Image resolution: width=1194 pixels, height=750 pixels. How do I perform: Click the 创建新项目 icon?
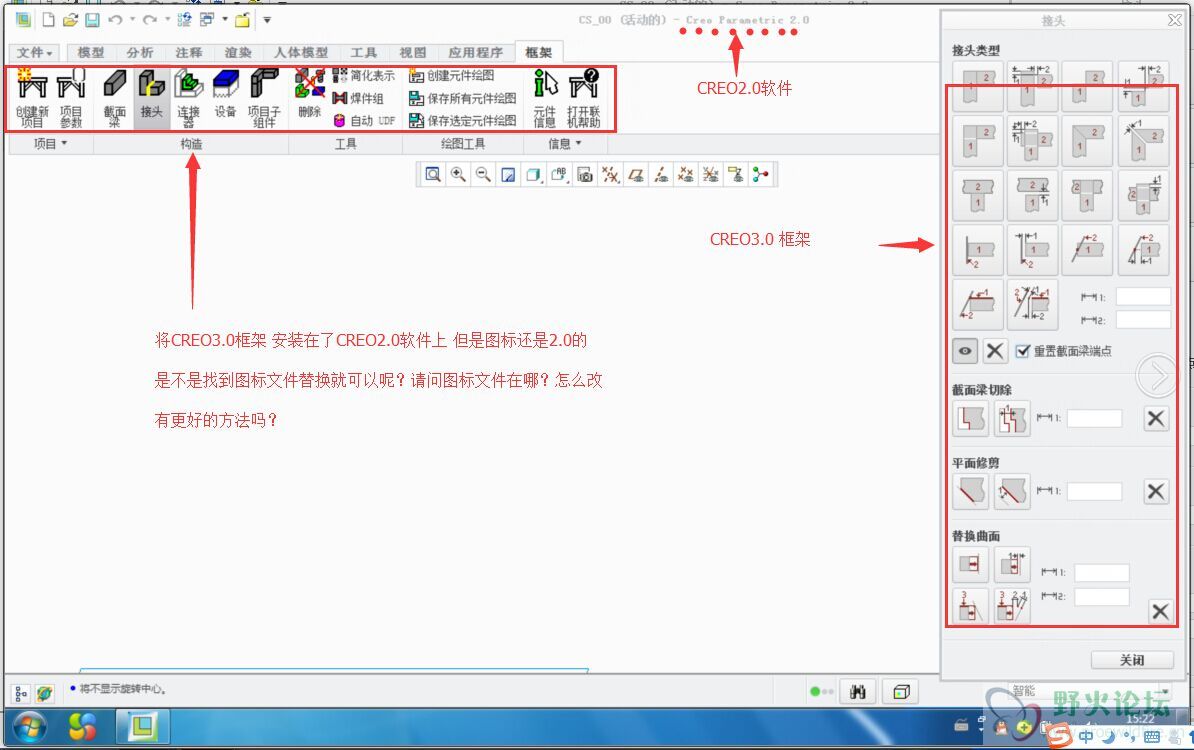click(x=32, y=97)
